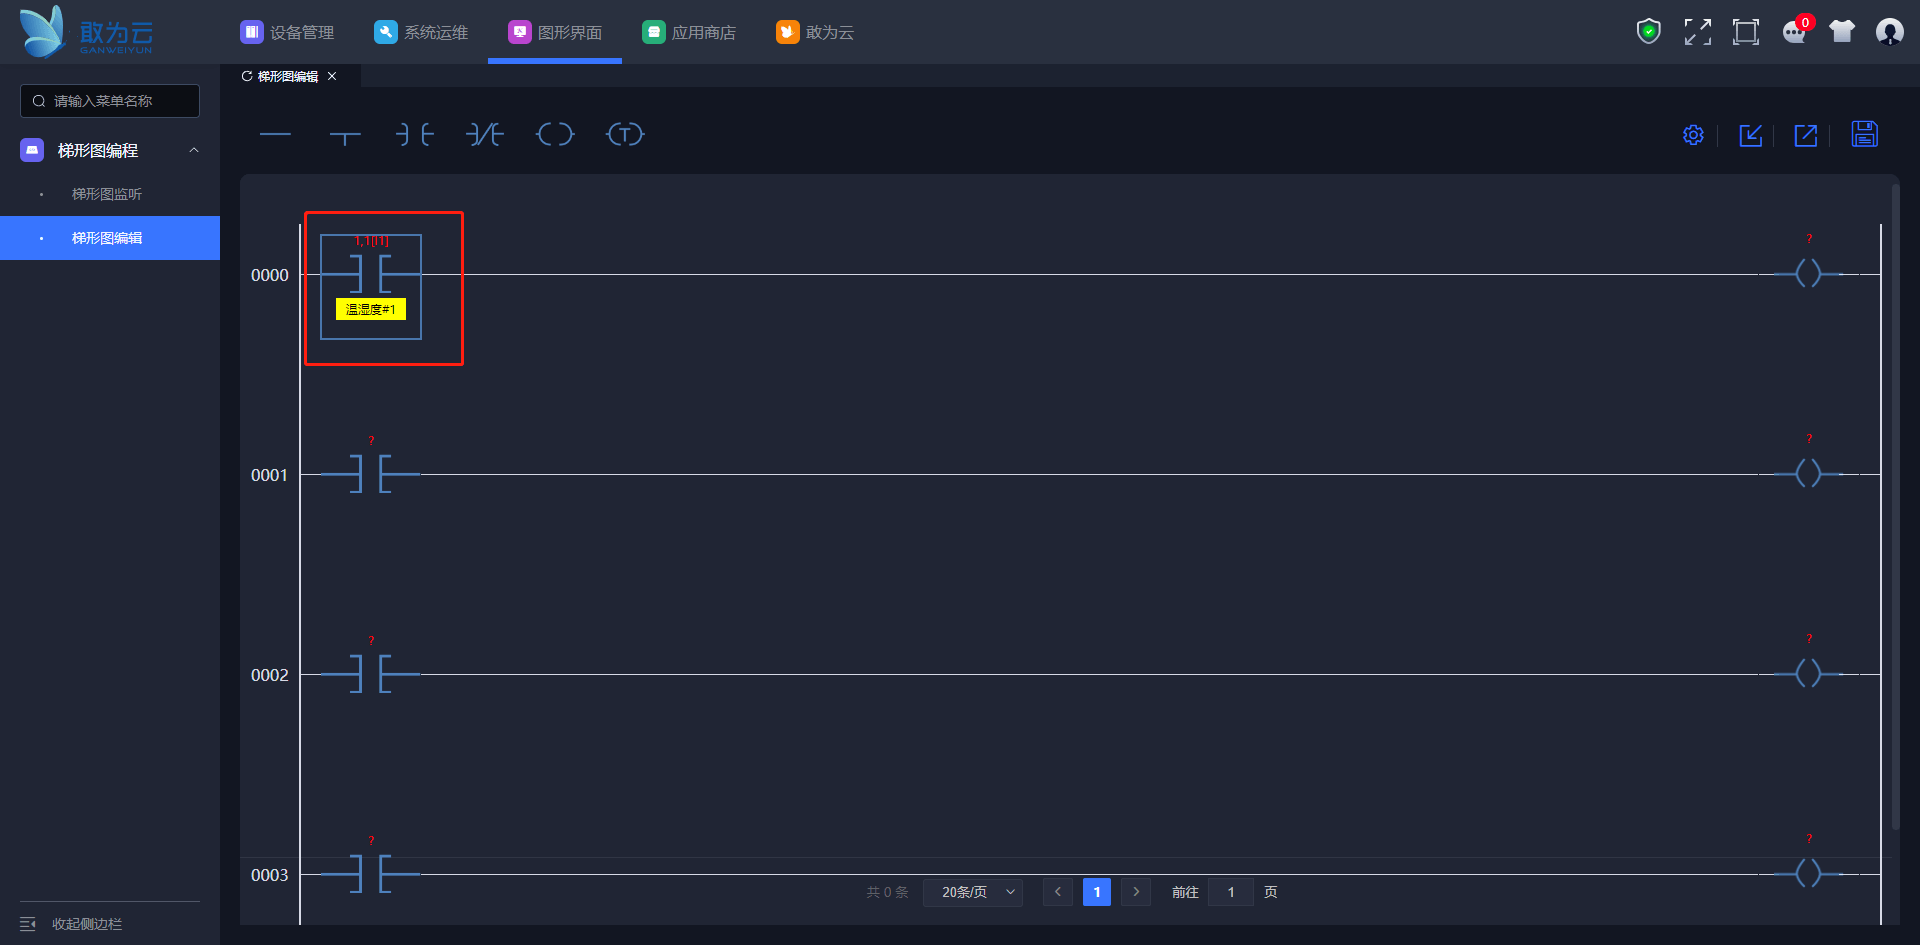Image resolution: width=1920 pixels, height=945 pixels.
Task: Select the output coil tool
Action: coord(555,134)
